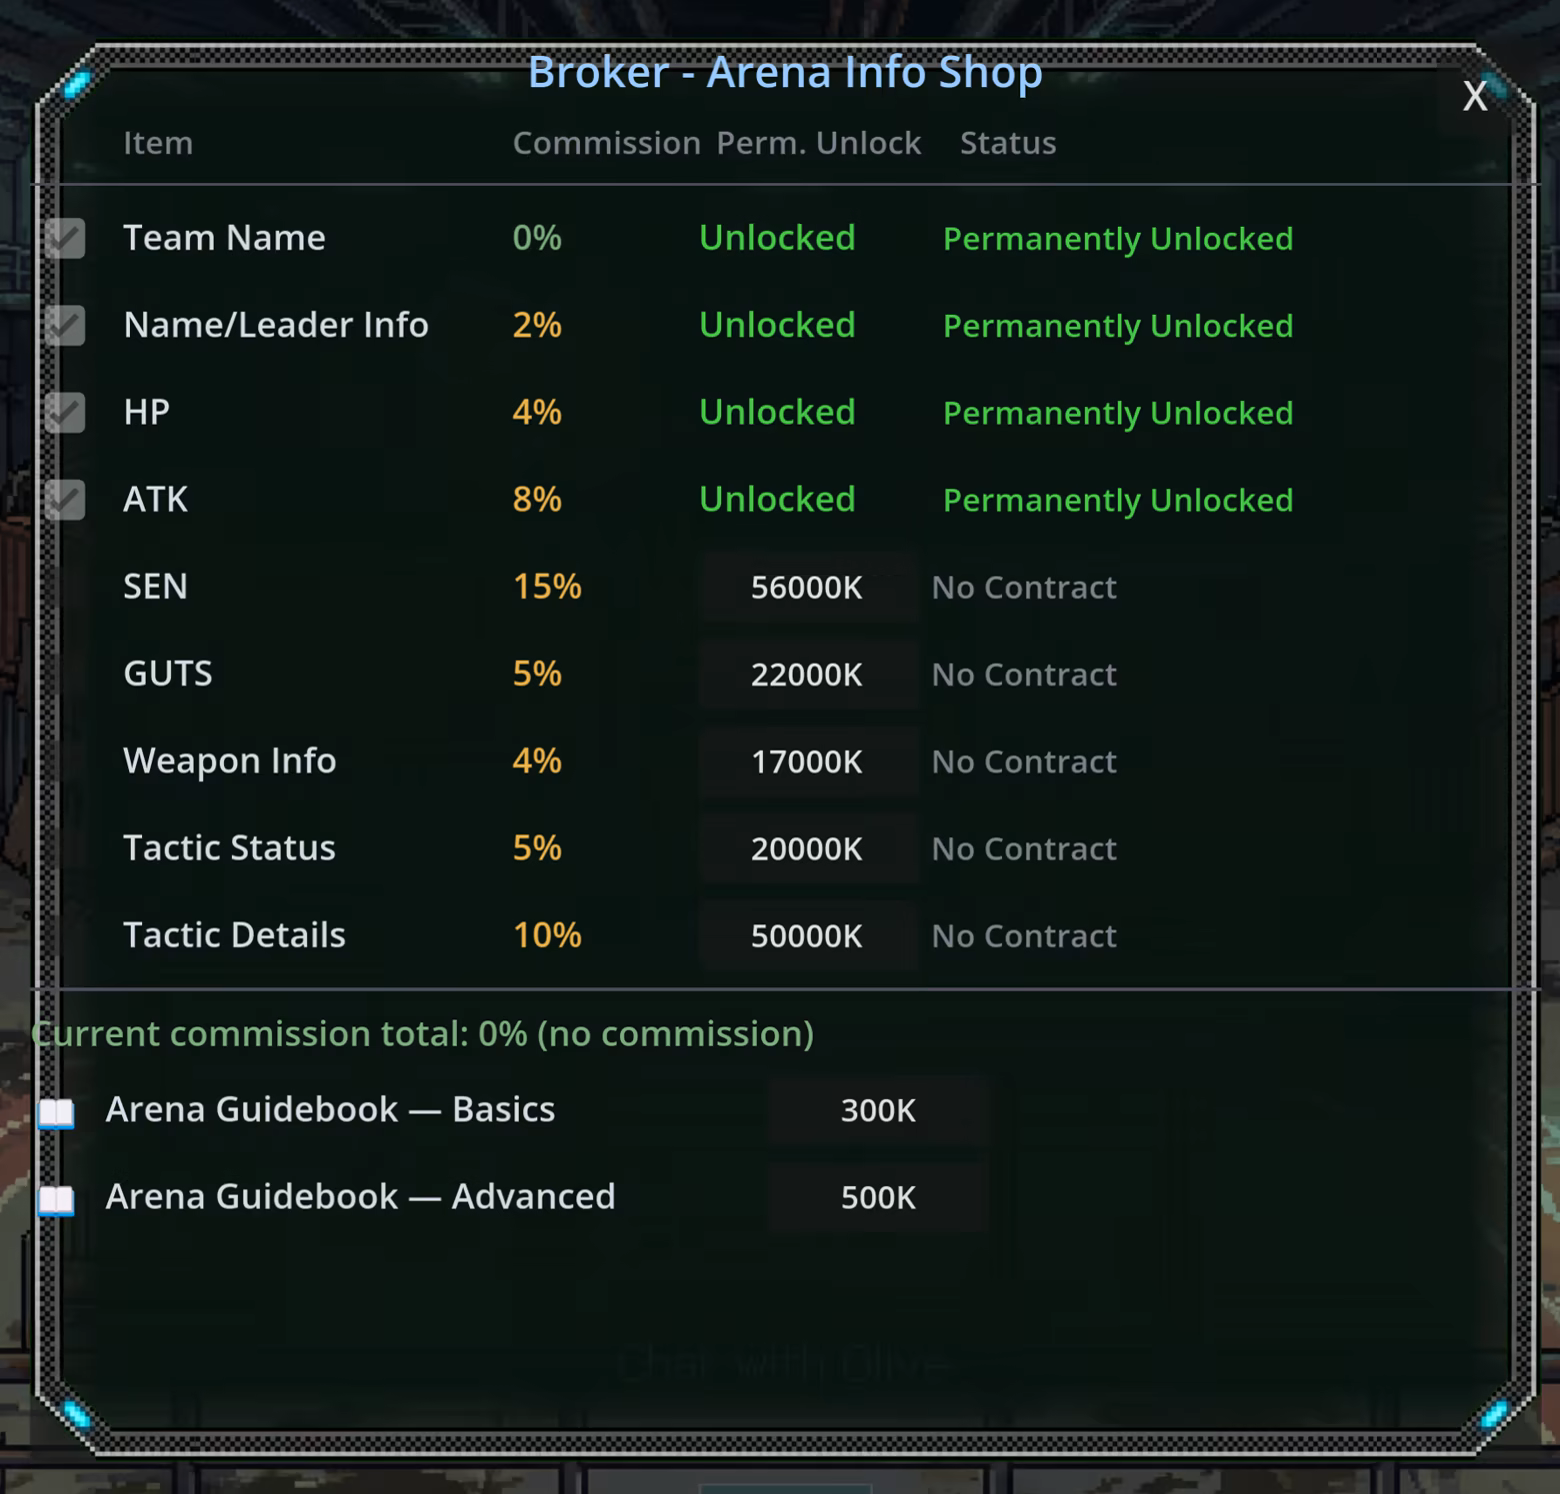
Task: Purchase GUTS unlock for 22000K
Action: [x=807, y=675]
